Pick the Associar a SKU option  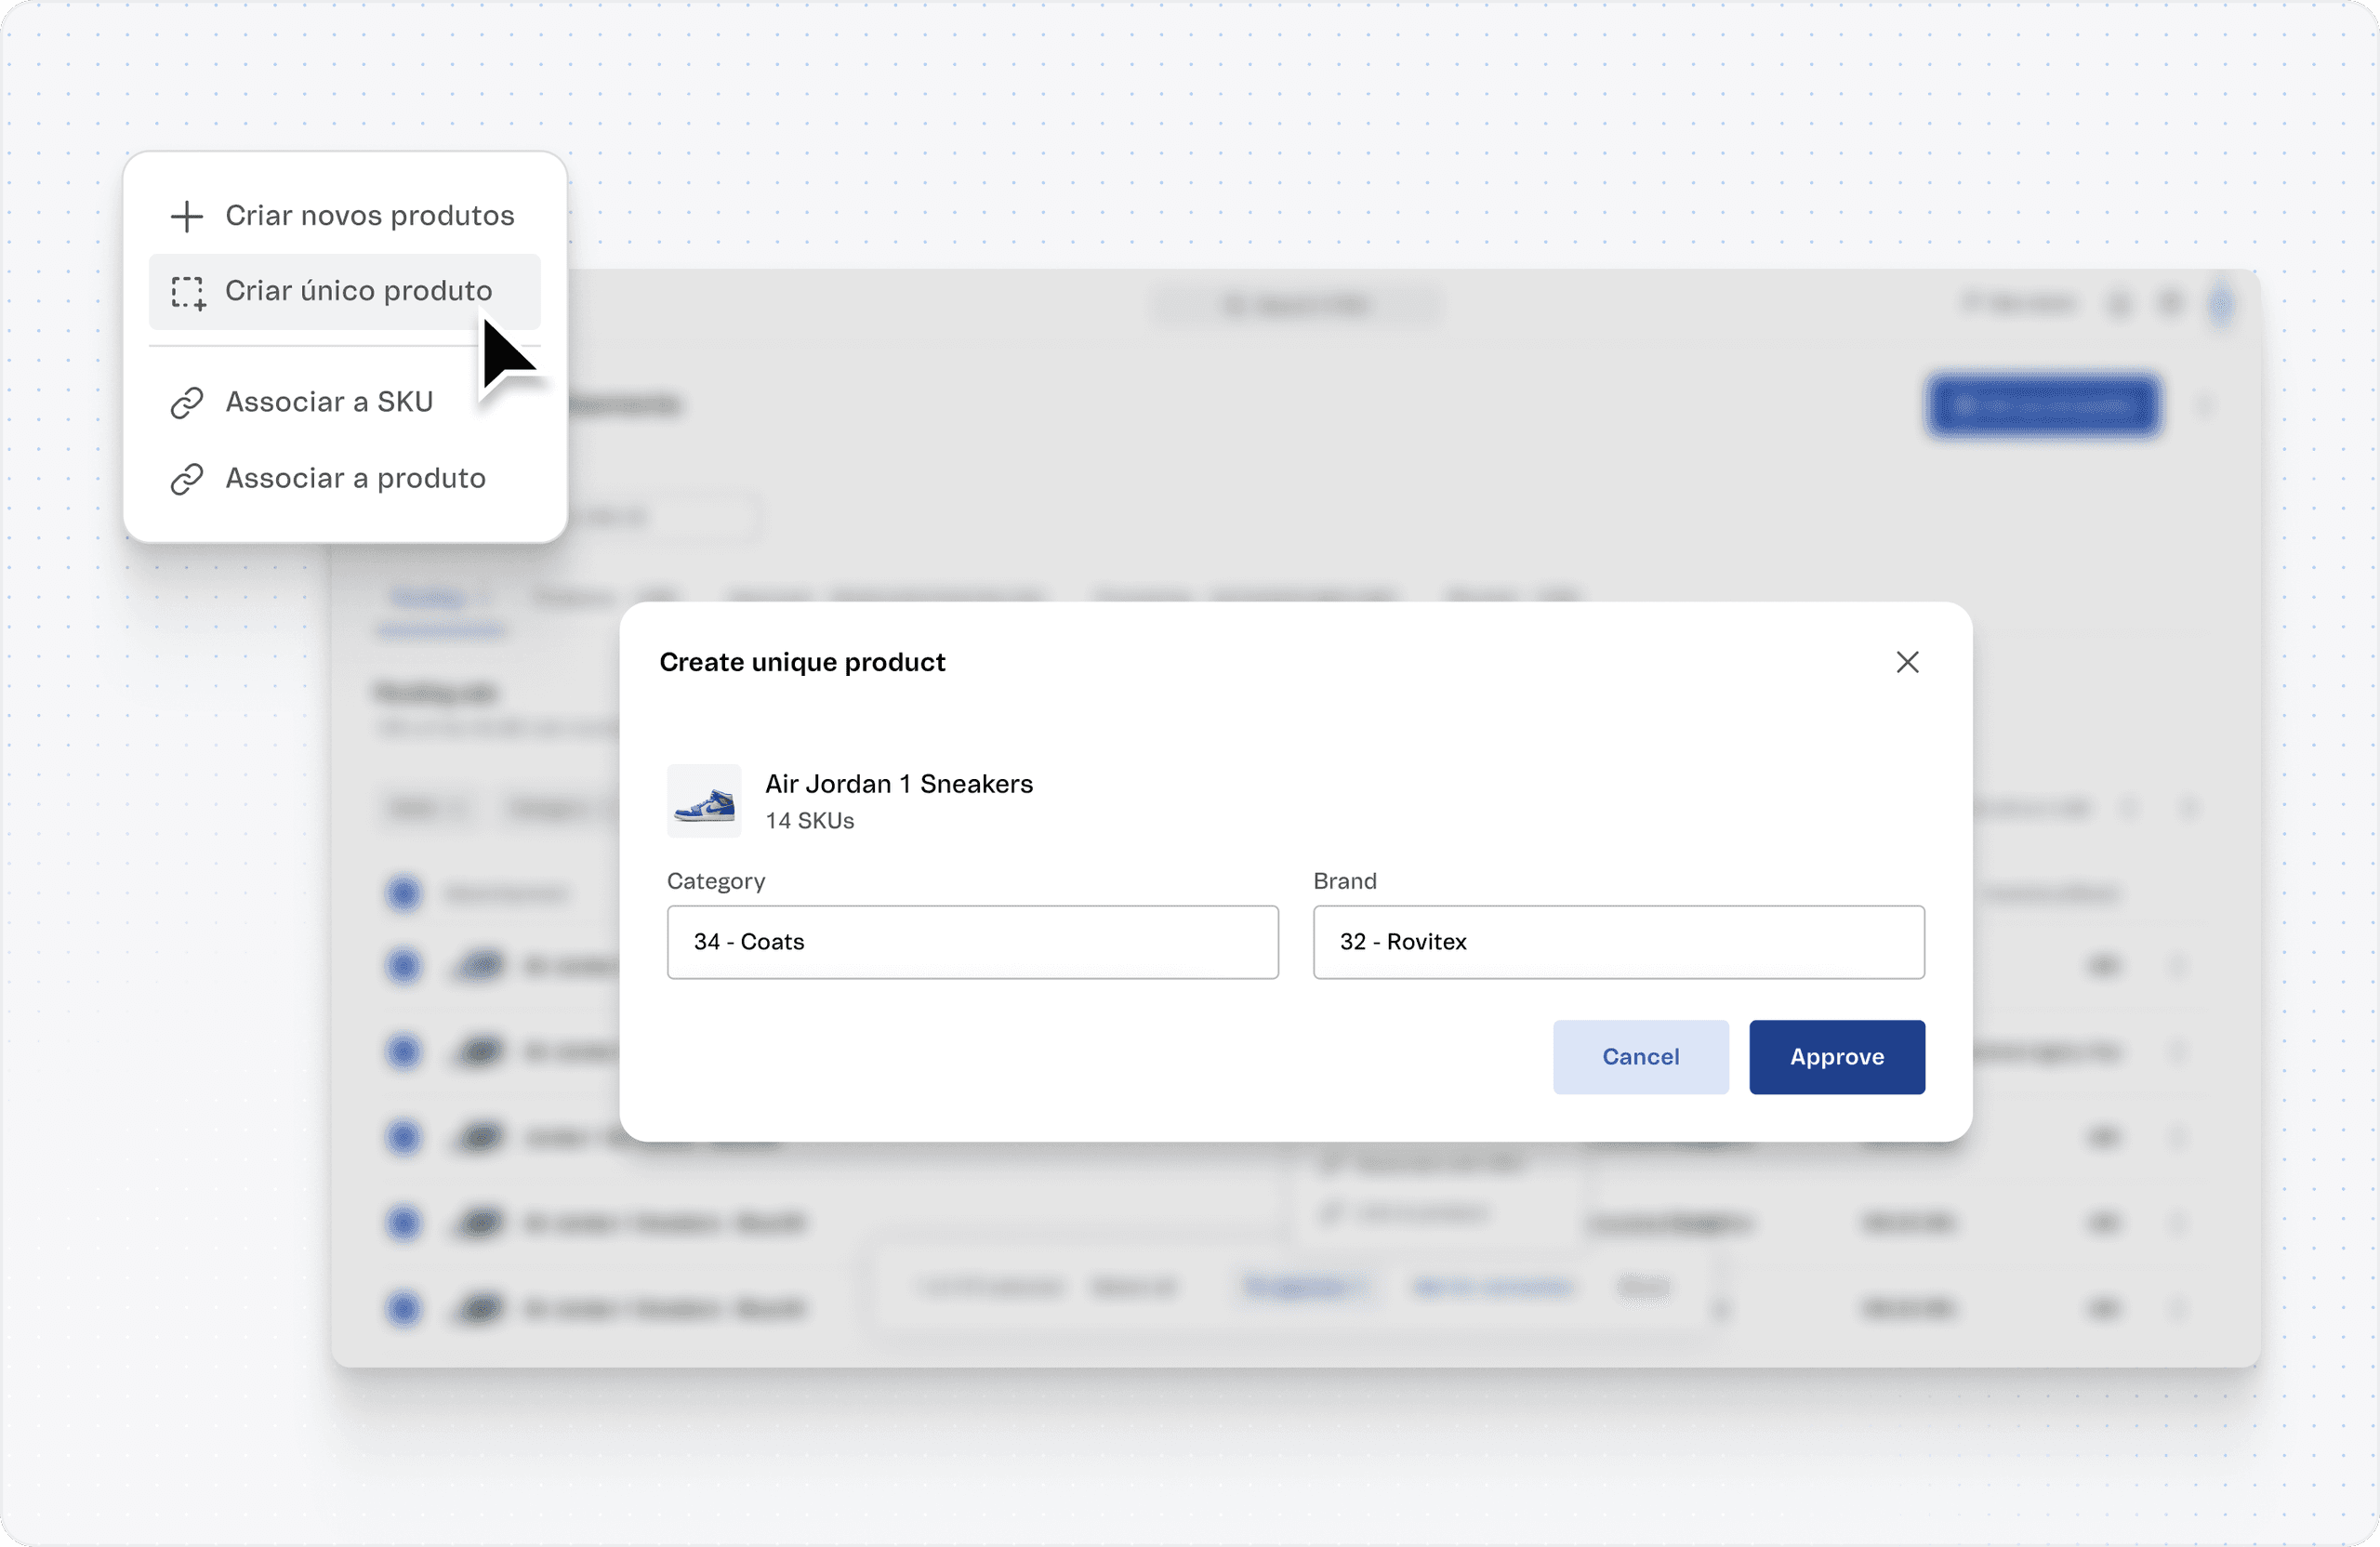coord(329,402)
